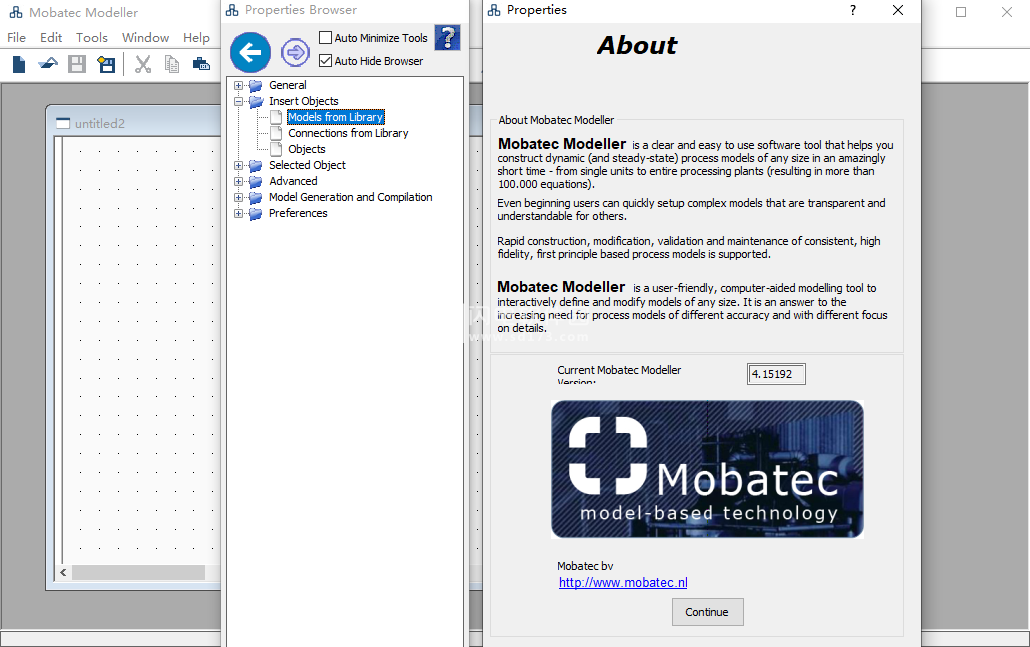
Task: Collapse the Insert Objects tree node
Action: 238,101
